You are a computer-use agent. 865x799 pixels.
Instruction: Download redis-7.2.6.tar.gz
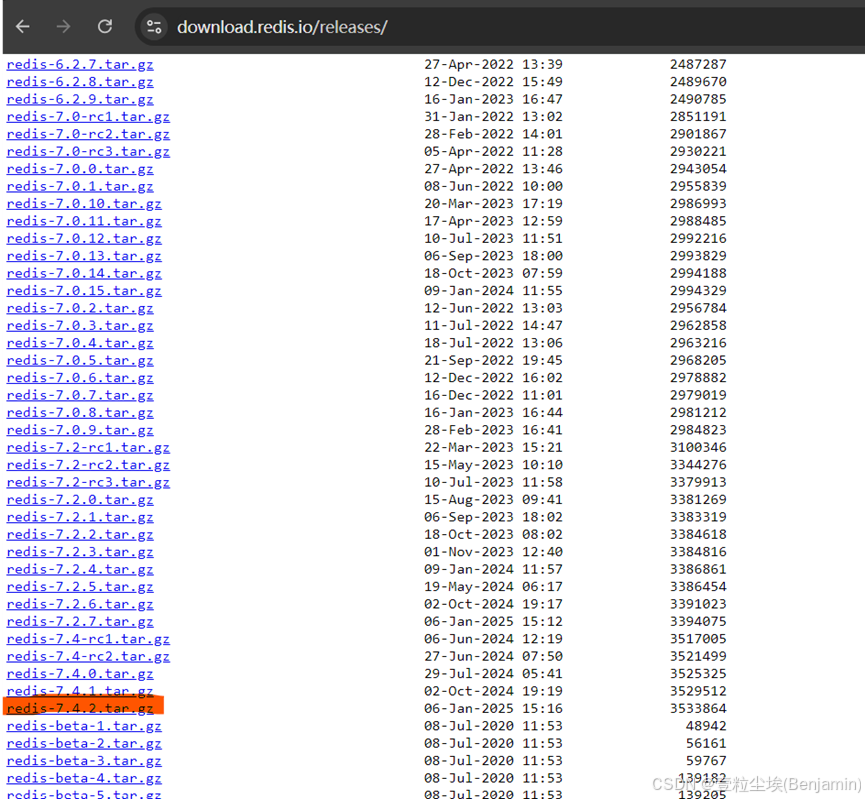click(x=80, y=604)
